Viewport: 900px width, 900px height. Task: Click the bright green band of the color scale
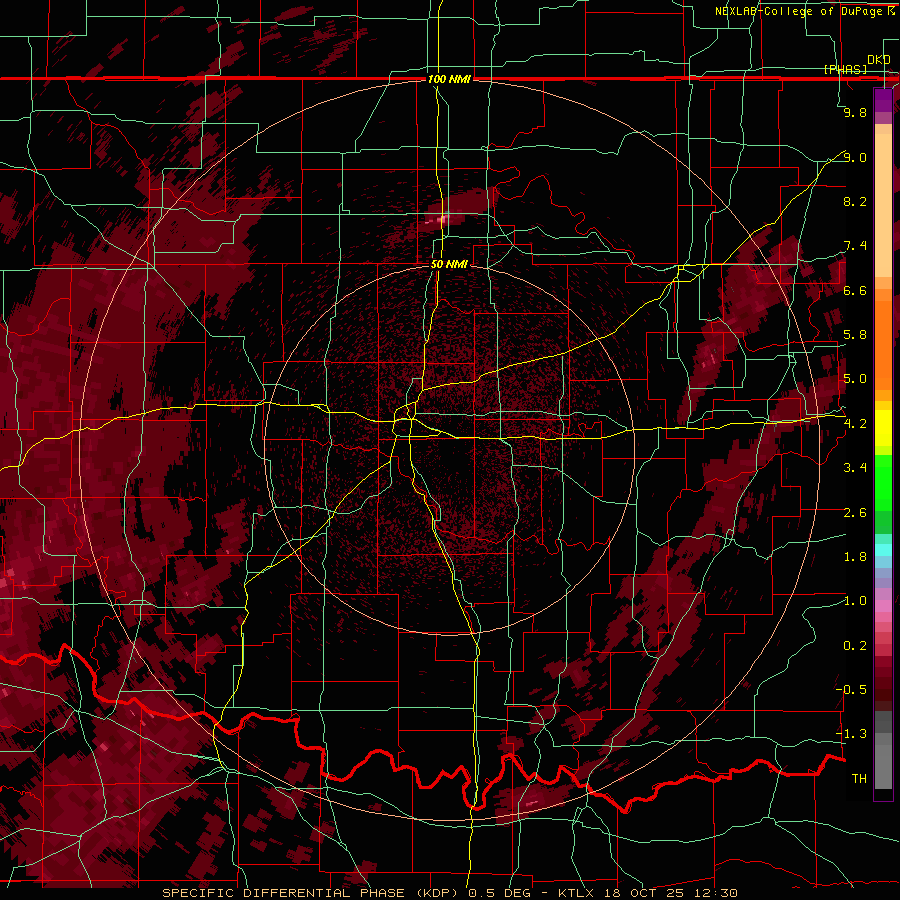point(883,482)
